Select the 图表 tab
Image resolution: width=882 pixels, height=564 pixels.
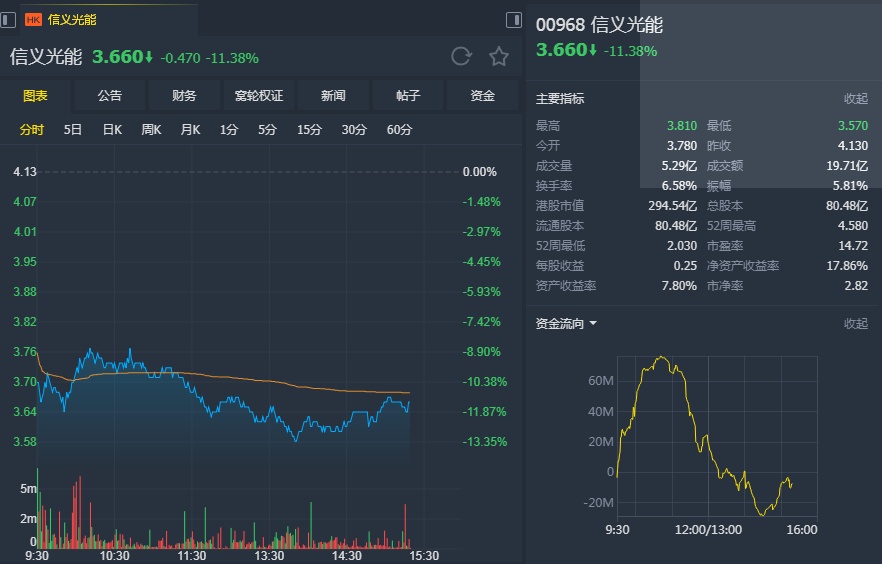(35, 96)
